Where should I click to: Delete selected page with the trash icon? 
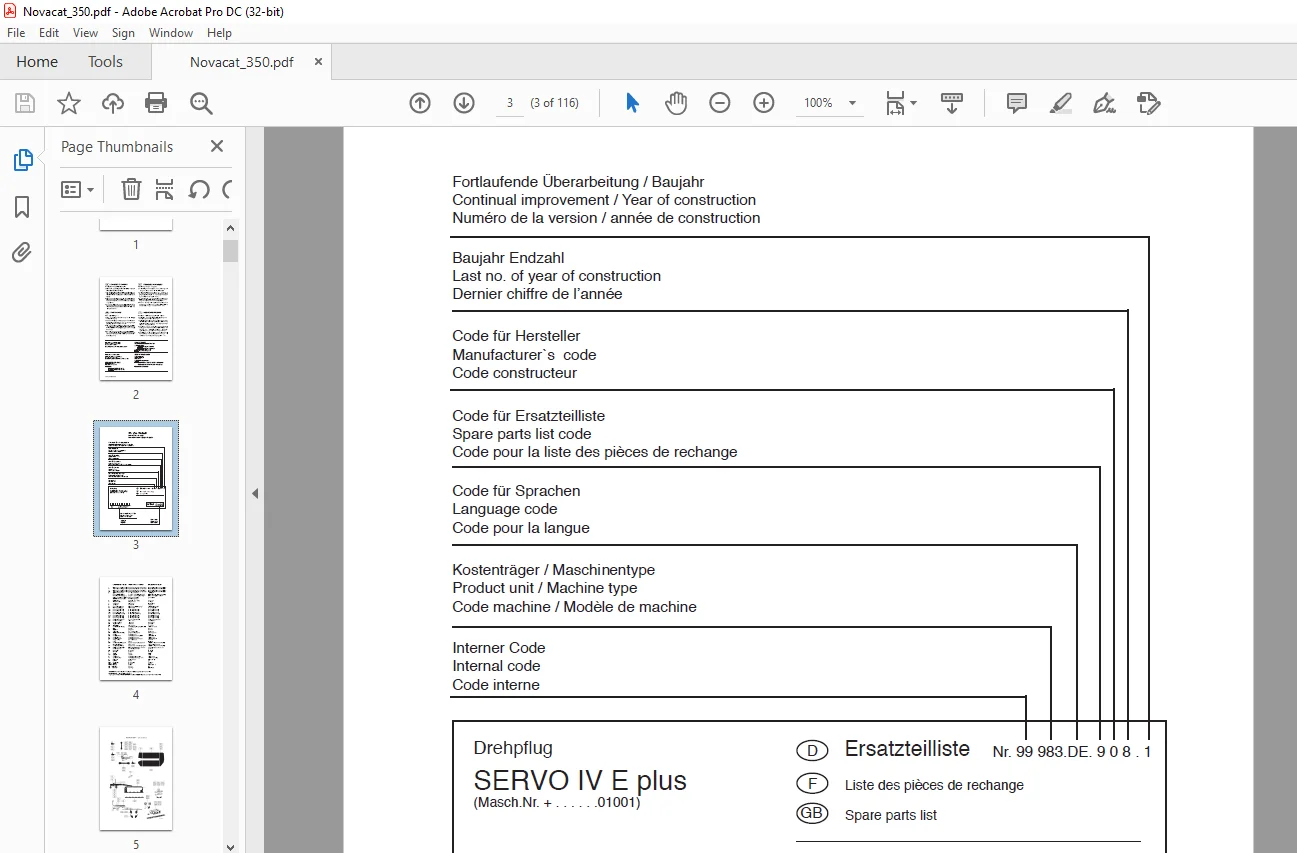pos(131,189)
